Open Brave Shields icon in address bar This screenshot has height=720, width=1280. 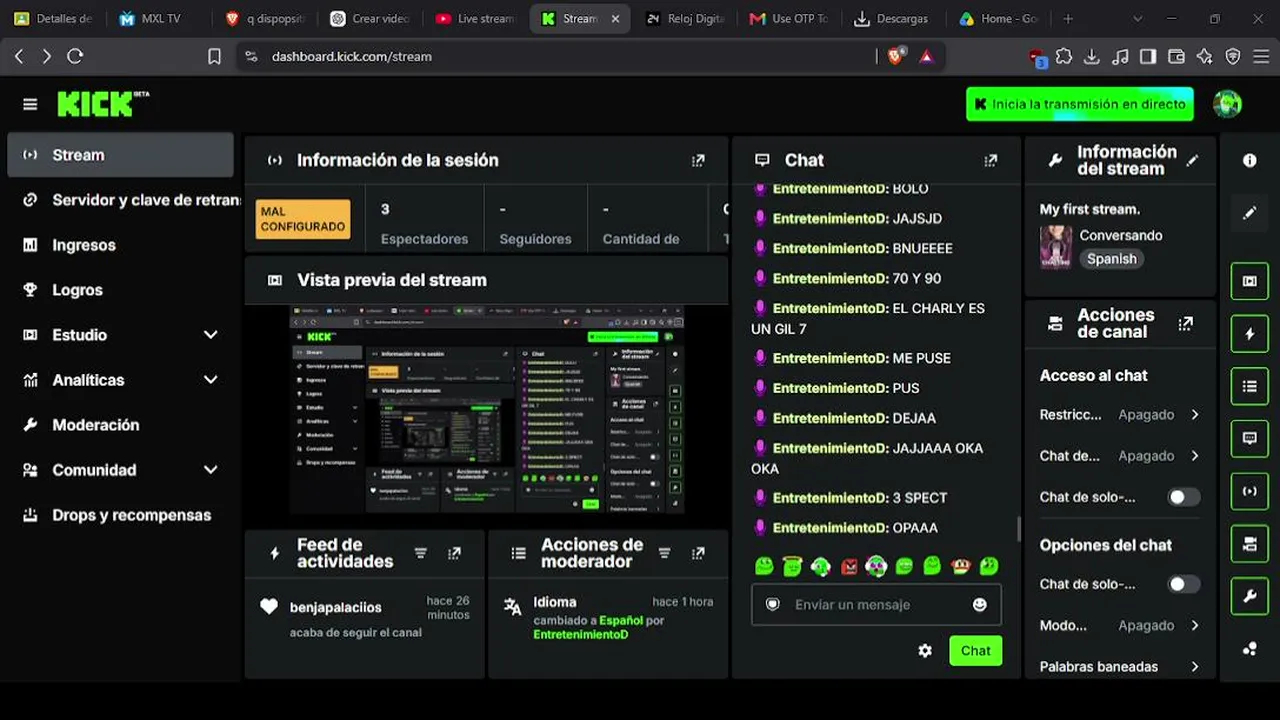click(x=895, y=57)
